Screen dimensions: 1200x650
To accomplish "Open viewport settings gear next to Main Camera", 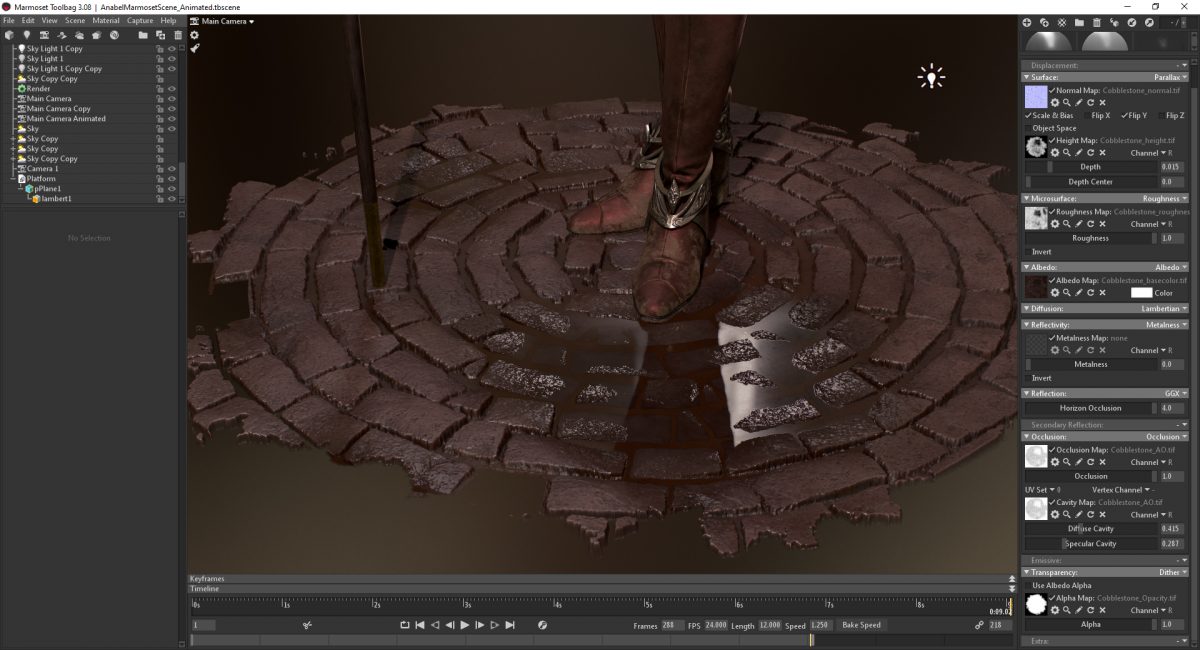I will click(x=193, y=34).
